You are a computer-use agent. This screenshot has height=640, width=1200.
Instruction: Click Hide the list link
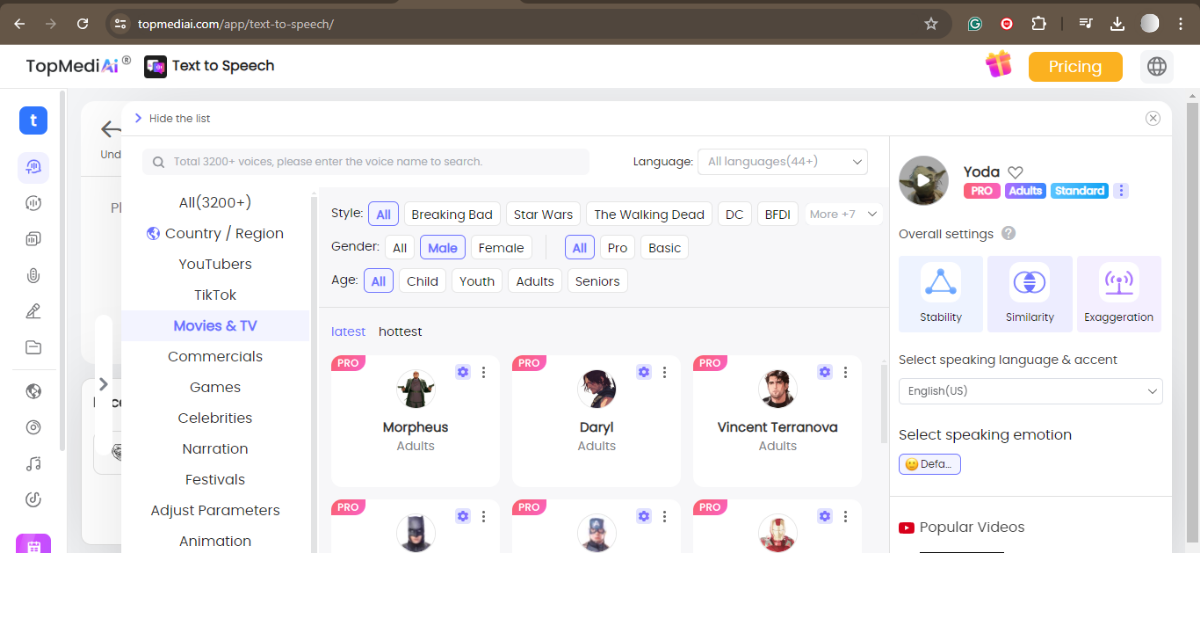[x=179, y=118]
